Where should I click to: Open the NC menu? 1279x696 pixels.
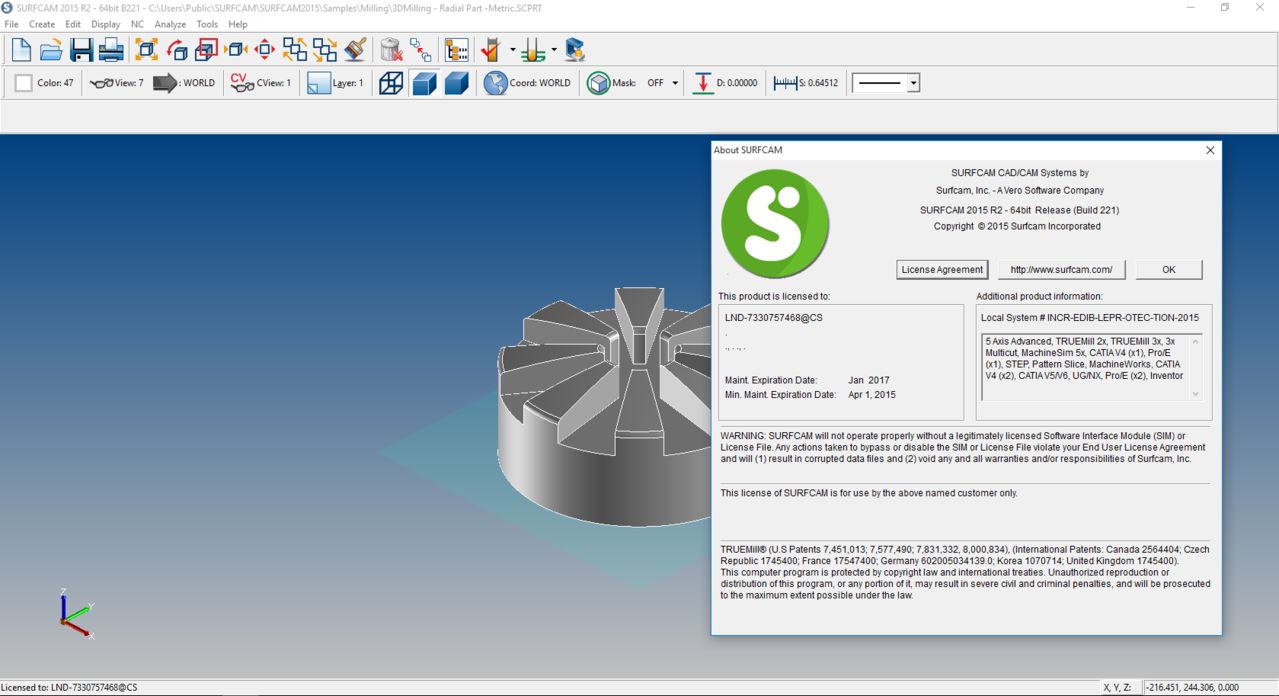click(137, 24)
